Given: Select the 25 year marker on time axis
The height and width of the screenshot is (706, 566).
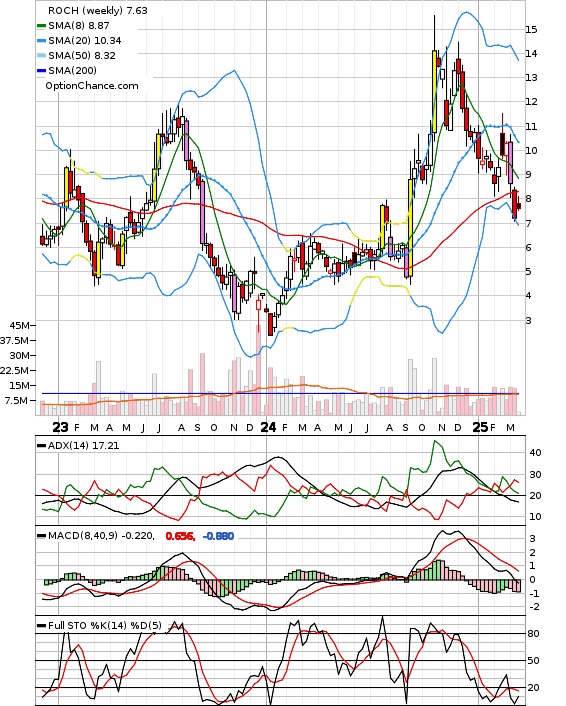Looking at the screenshot, I should pos(480,427).
